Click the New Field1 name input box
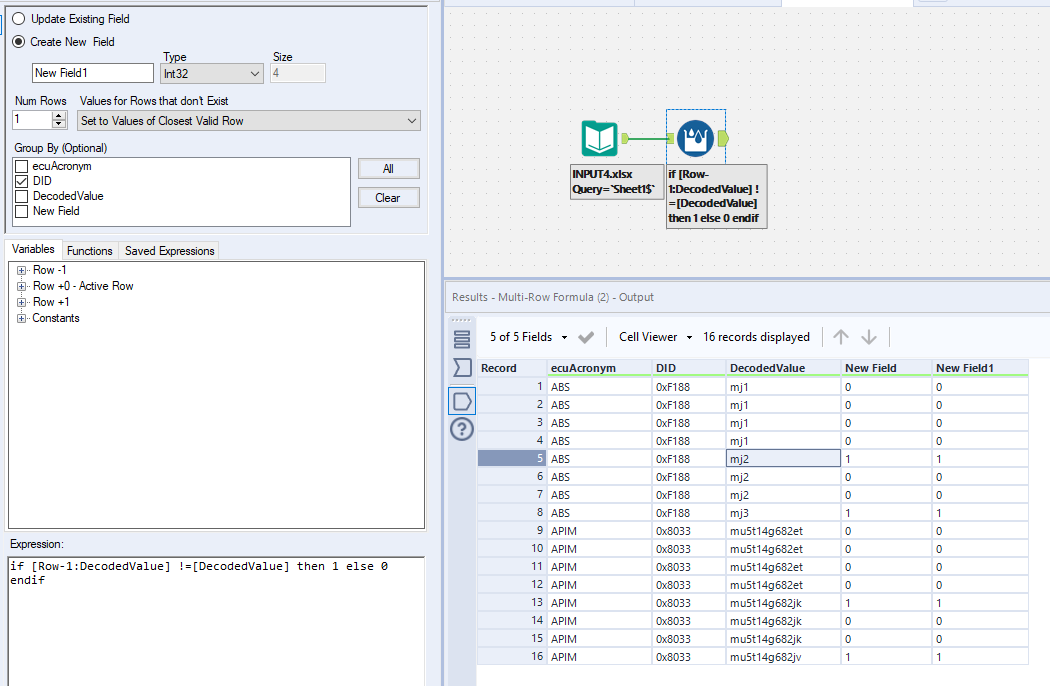 pos(92,73)
